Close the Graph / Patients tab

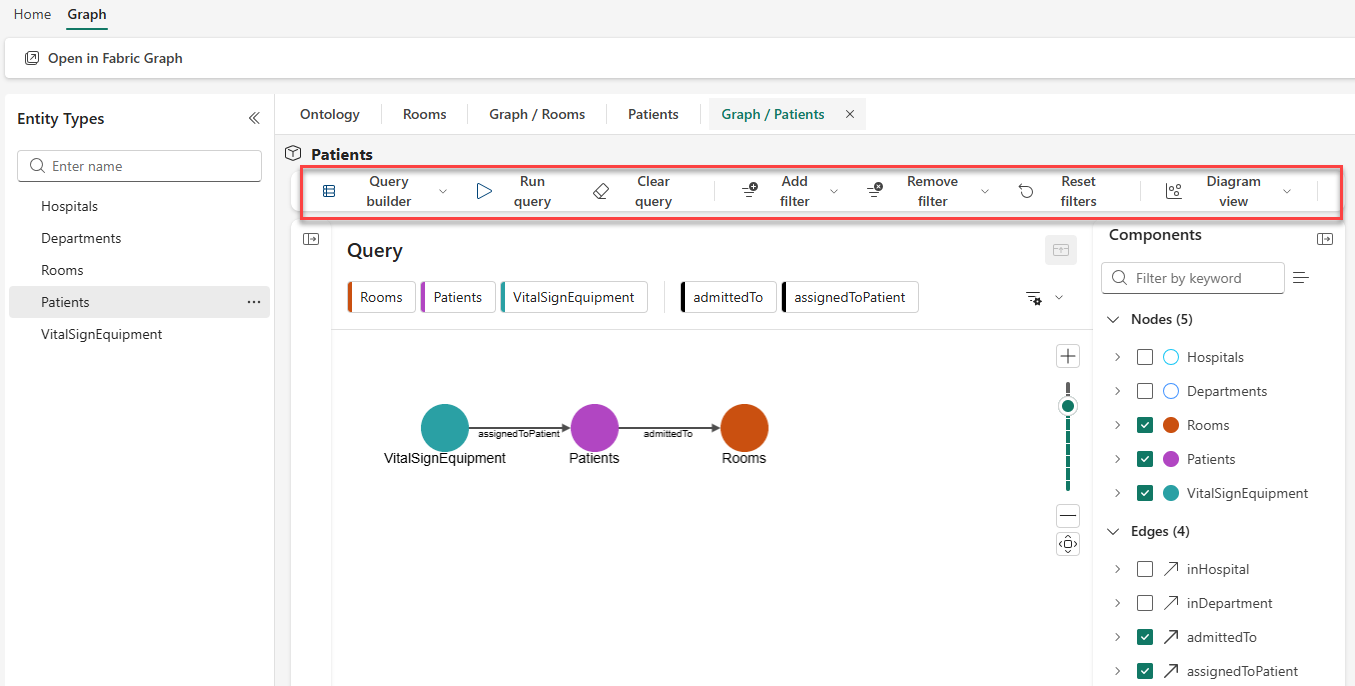(850, 114)
